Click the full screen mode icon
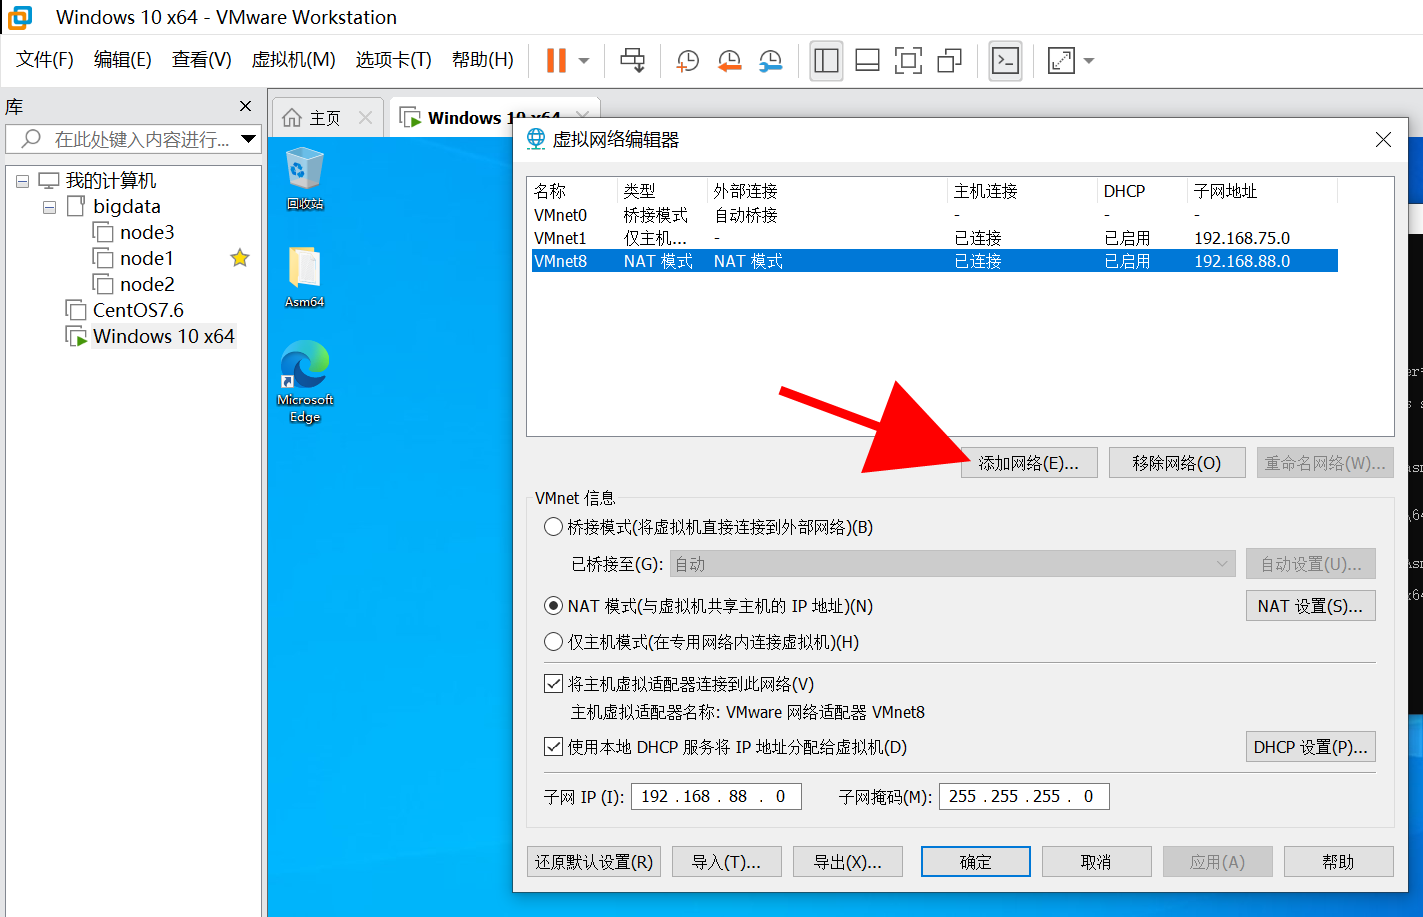This screenshot has height=917, width=1423. point(908,60)
